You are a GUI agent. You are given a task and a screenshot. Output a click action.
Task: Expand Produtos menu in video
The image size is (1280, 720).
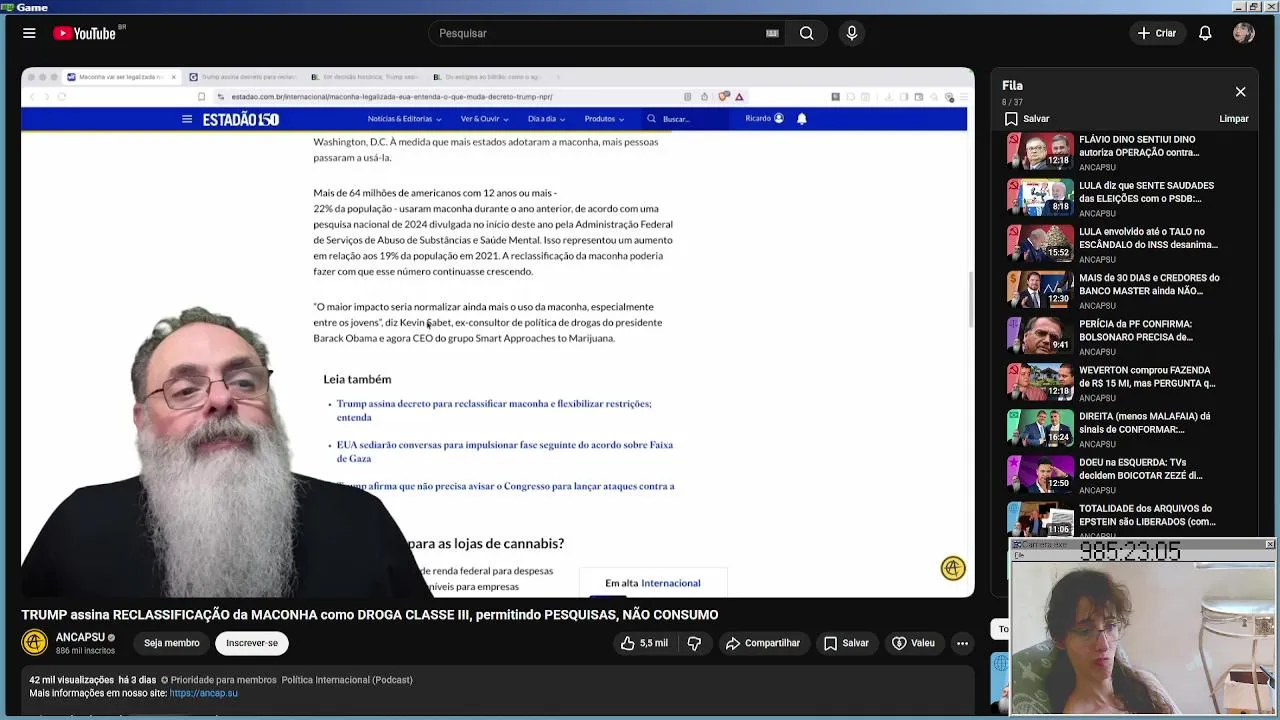(x=604, y=119)
